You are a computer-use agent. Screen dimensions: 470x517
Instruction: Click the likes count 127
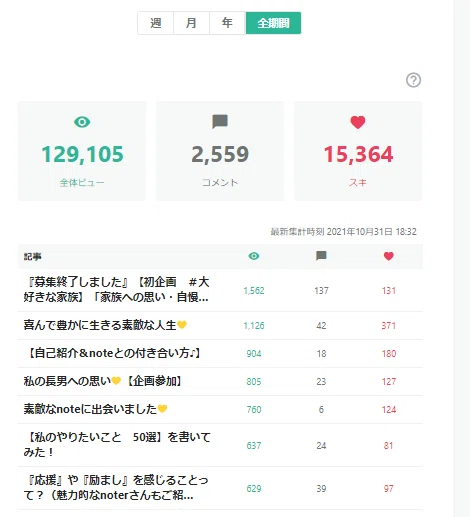click(x=389, y=382)
